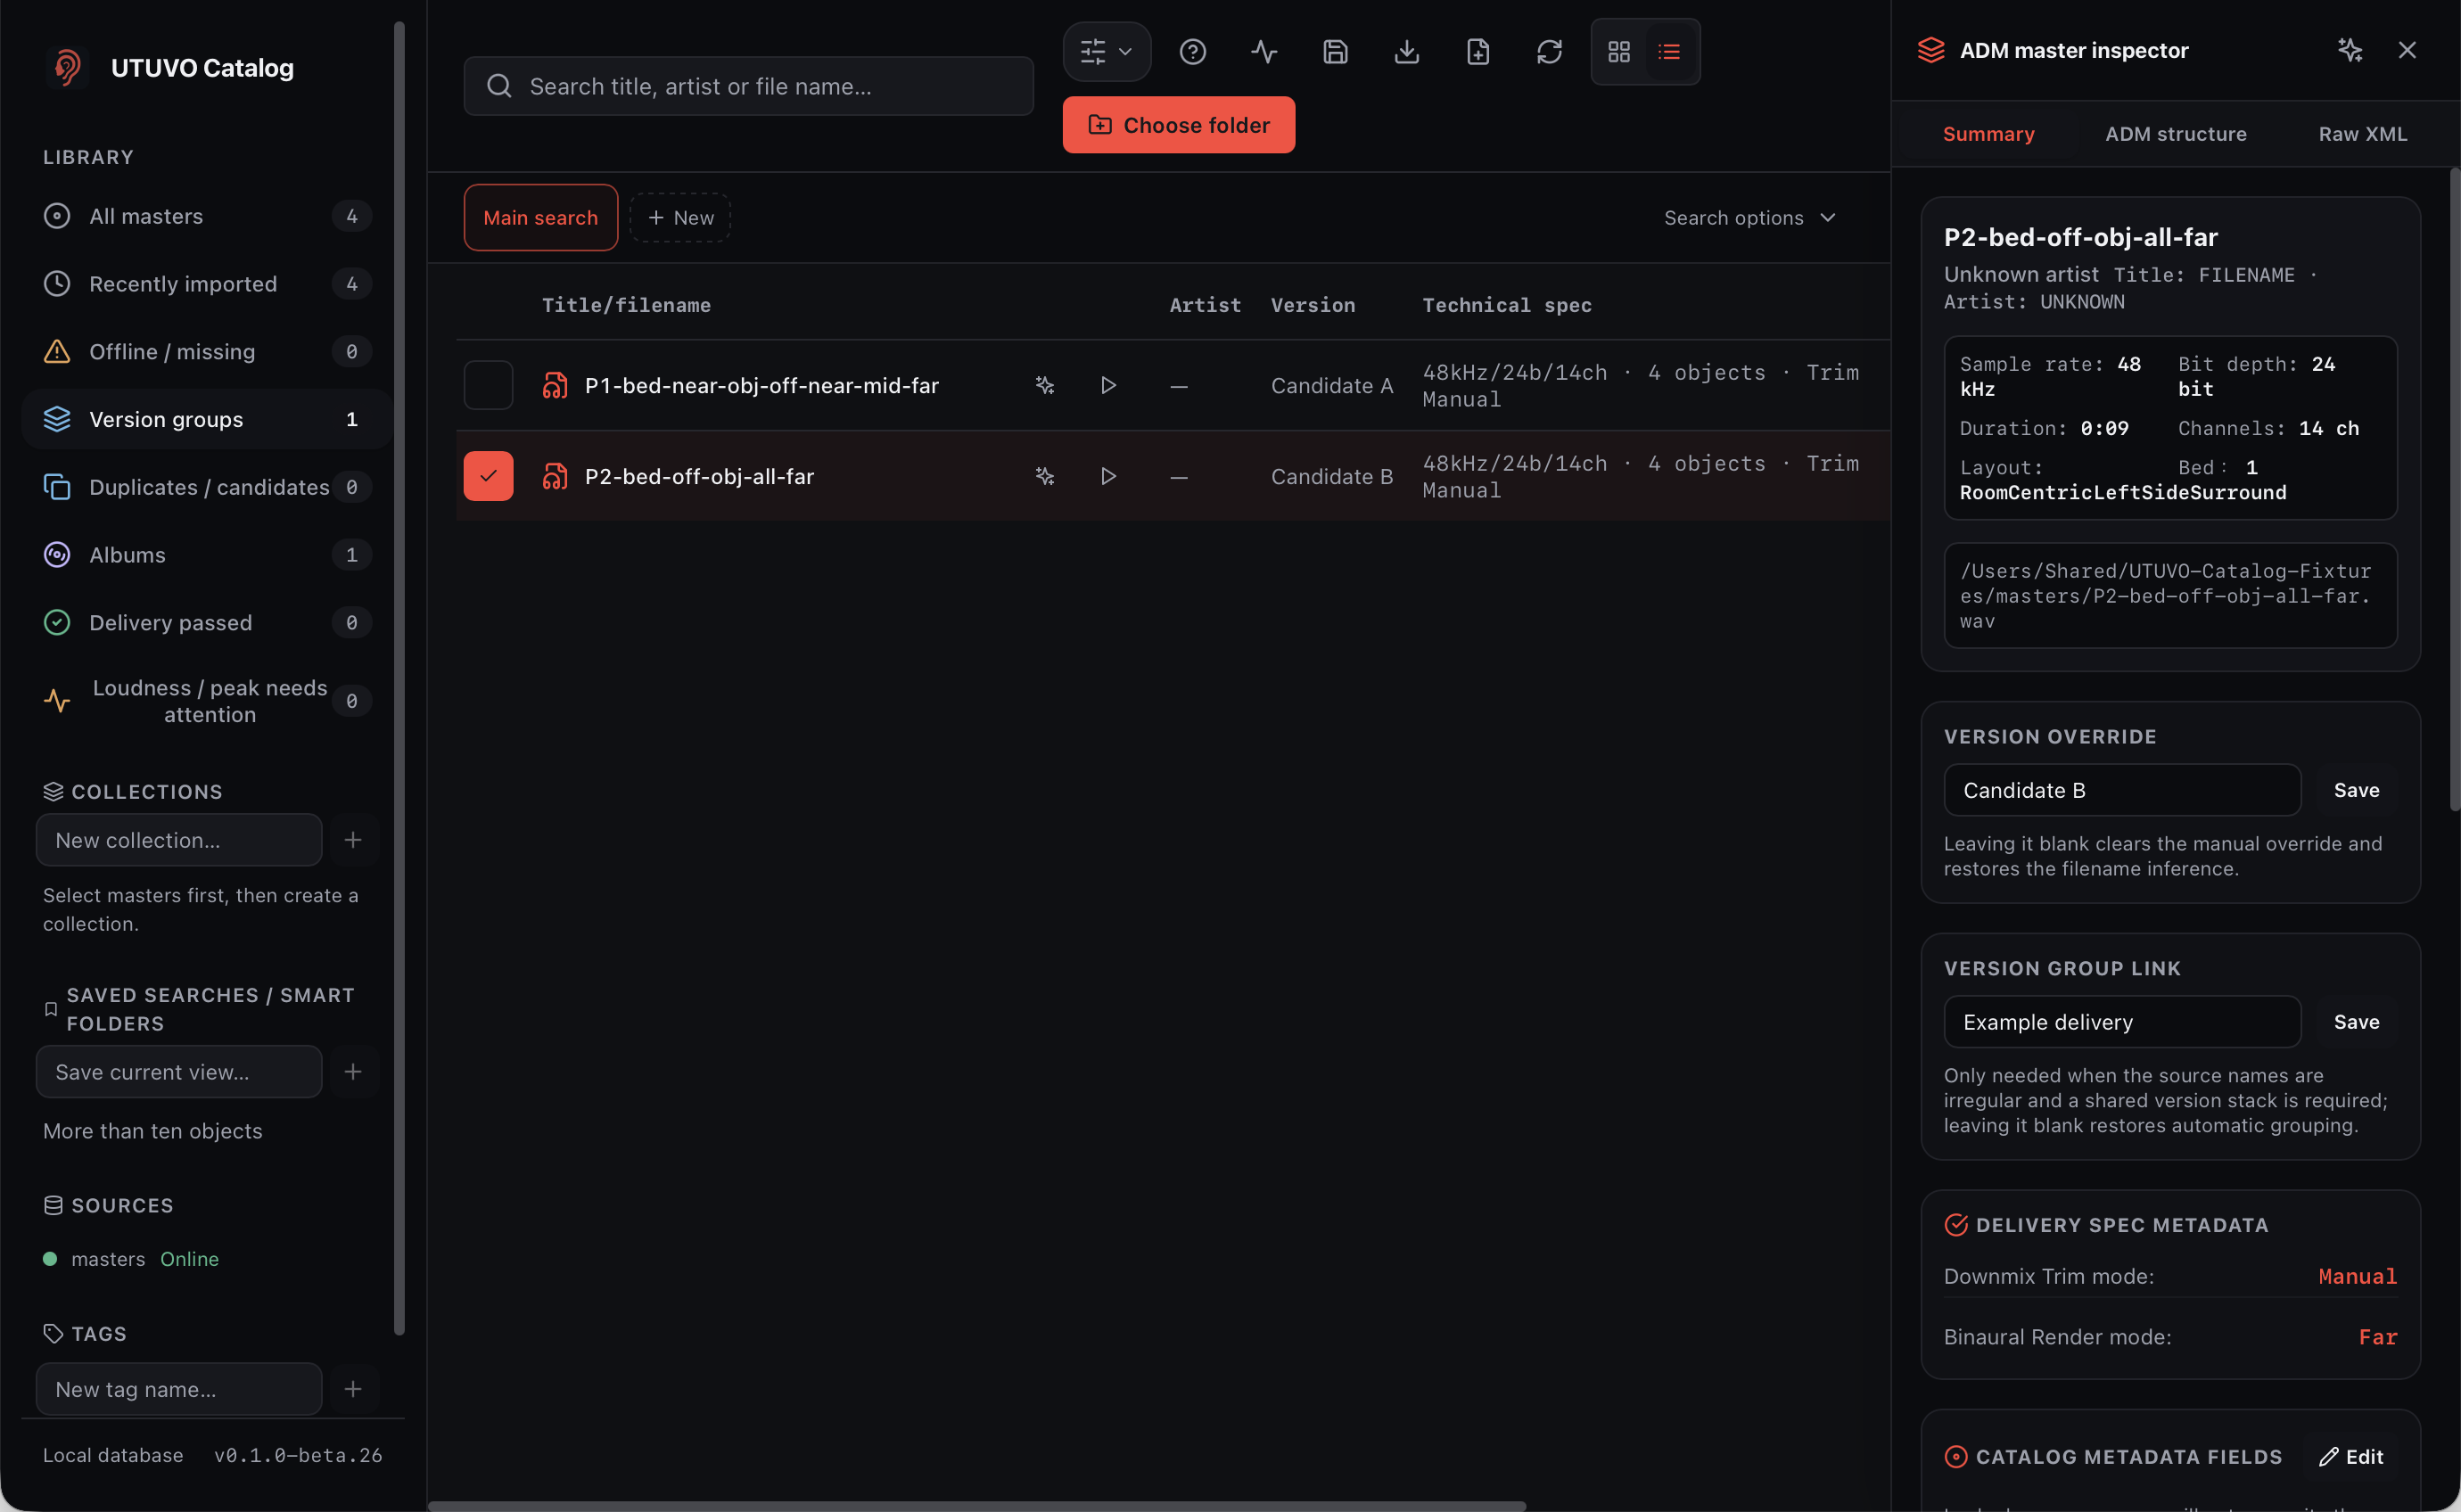
Task: Click the save disk toolbar icon
Action: pos(1335,51)
